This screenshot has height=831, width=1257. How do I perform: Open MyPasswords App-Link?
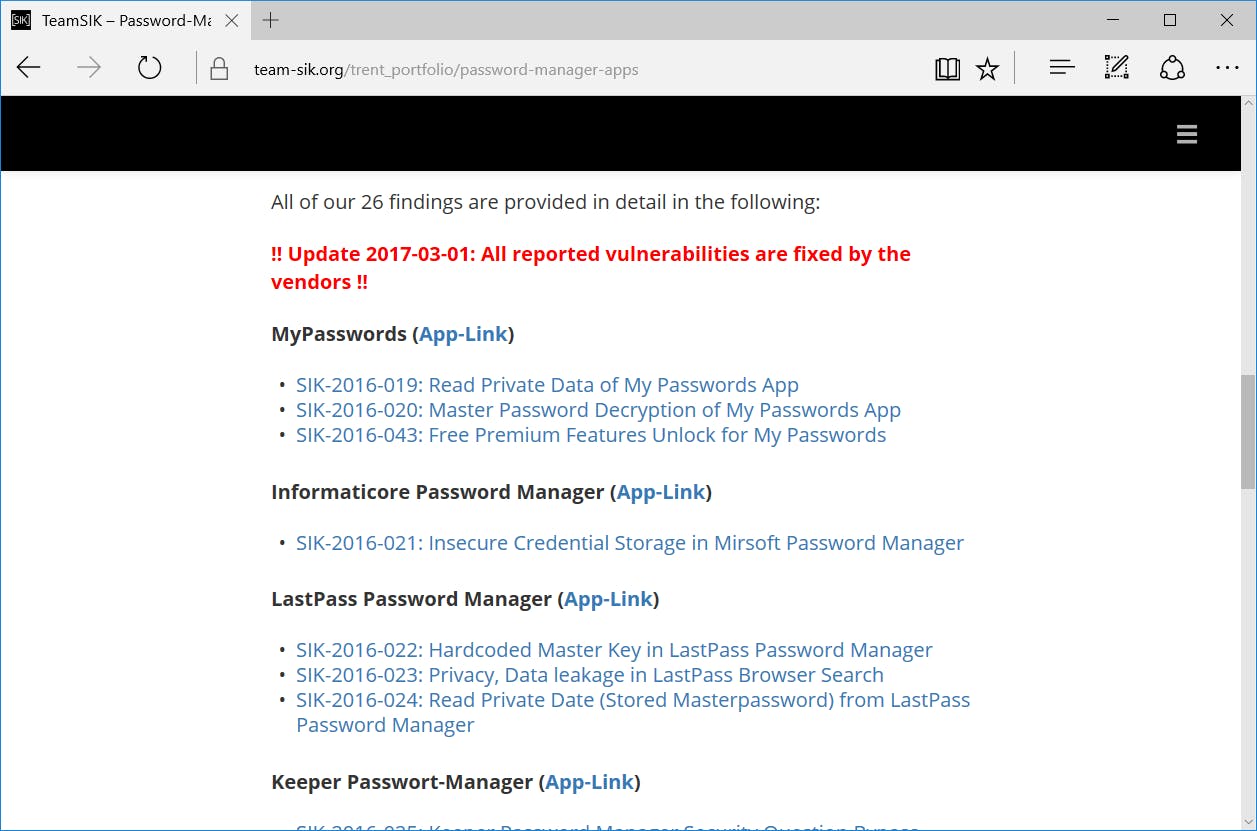(463, 334)
